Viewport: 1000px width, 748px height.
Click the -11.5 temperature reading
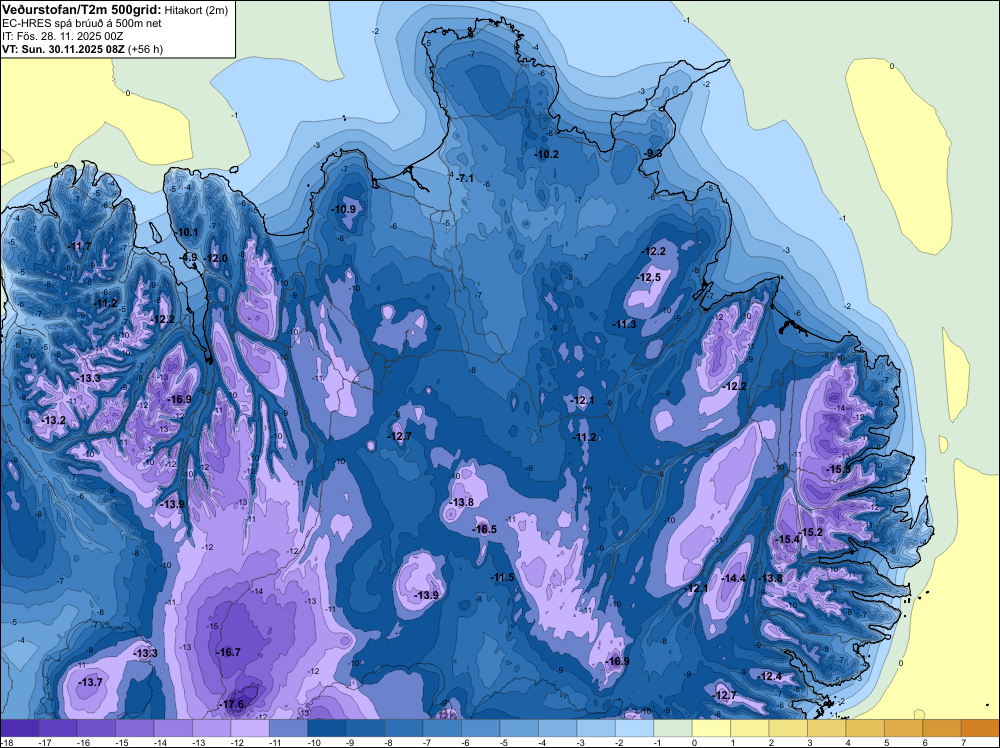pyautogui.click(x=502, y=577)
